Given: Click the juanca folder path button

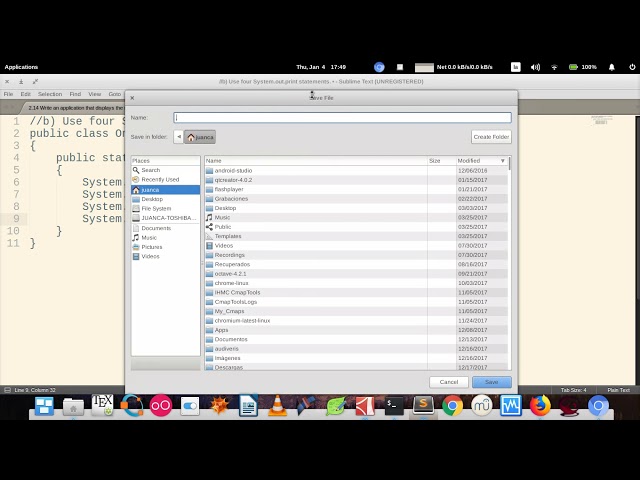Looking at the screenshot, I should [200, 137].
